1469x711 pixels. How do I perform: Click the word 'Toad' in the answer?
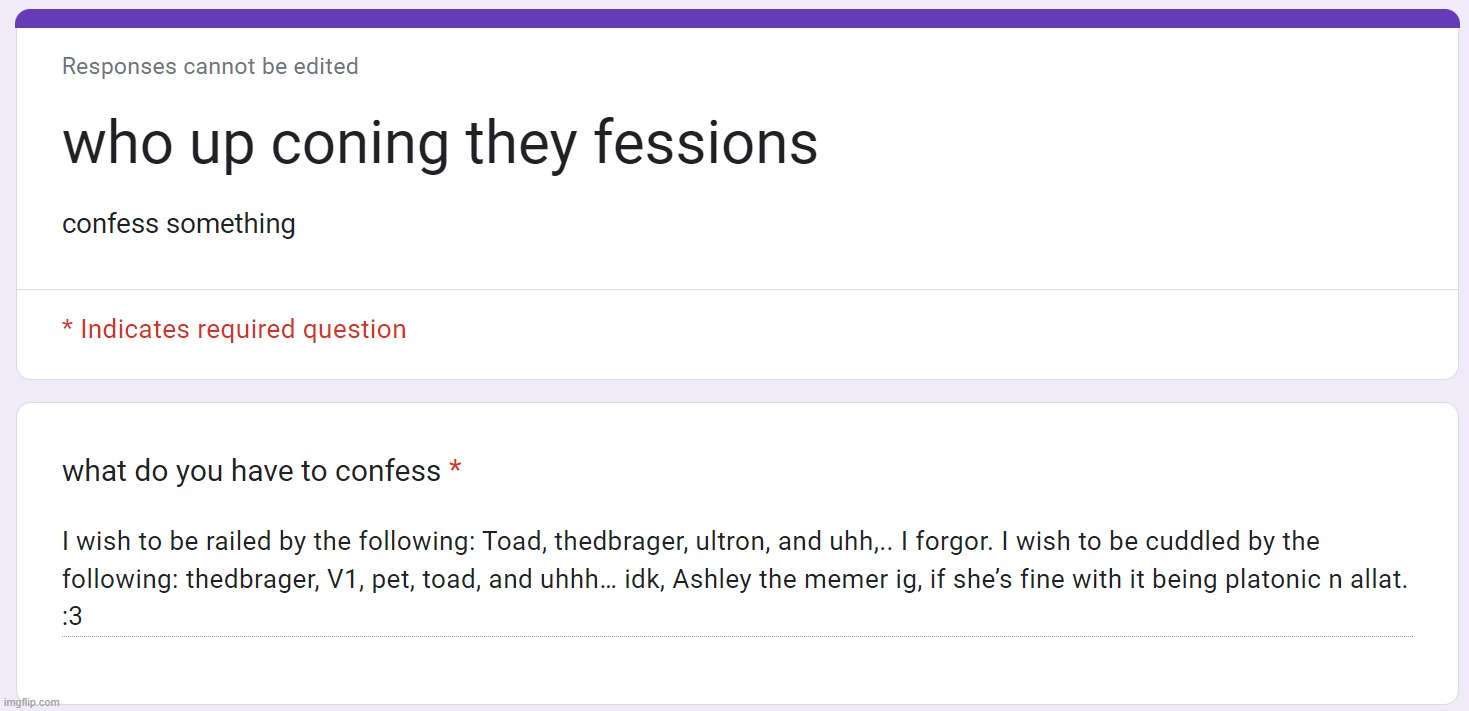point(512,542)
